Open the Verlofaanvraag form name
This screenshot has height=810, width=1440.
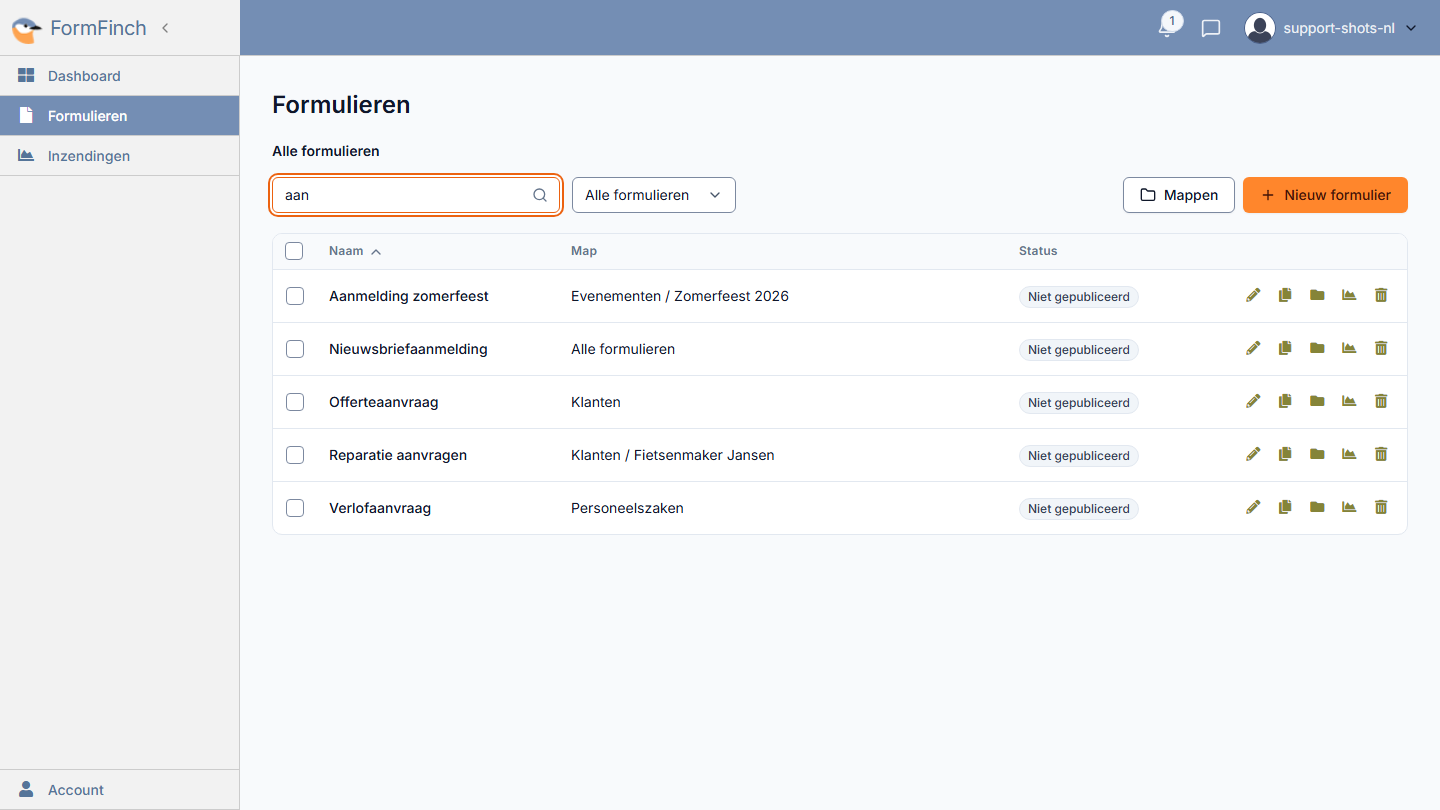[380, 508]
